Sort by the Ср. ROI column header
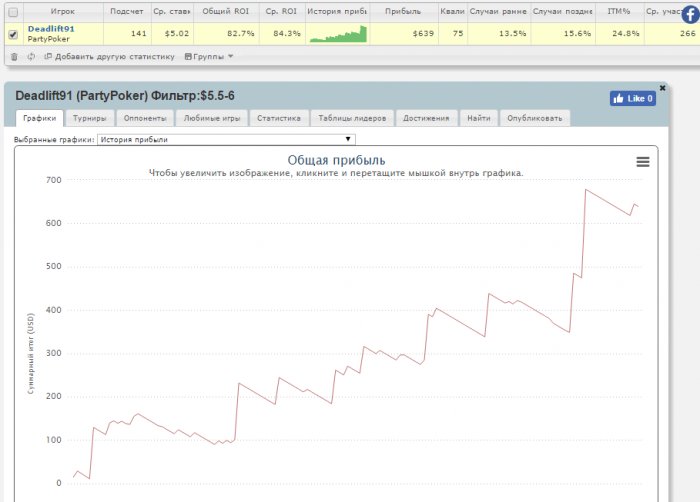Image resolution: width=700 pixels, height=502 pixels. coord(282,12)
